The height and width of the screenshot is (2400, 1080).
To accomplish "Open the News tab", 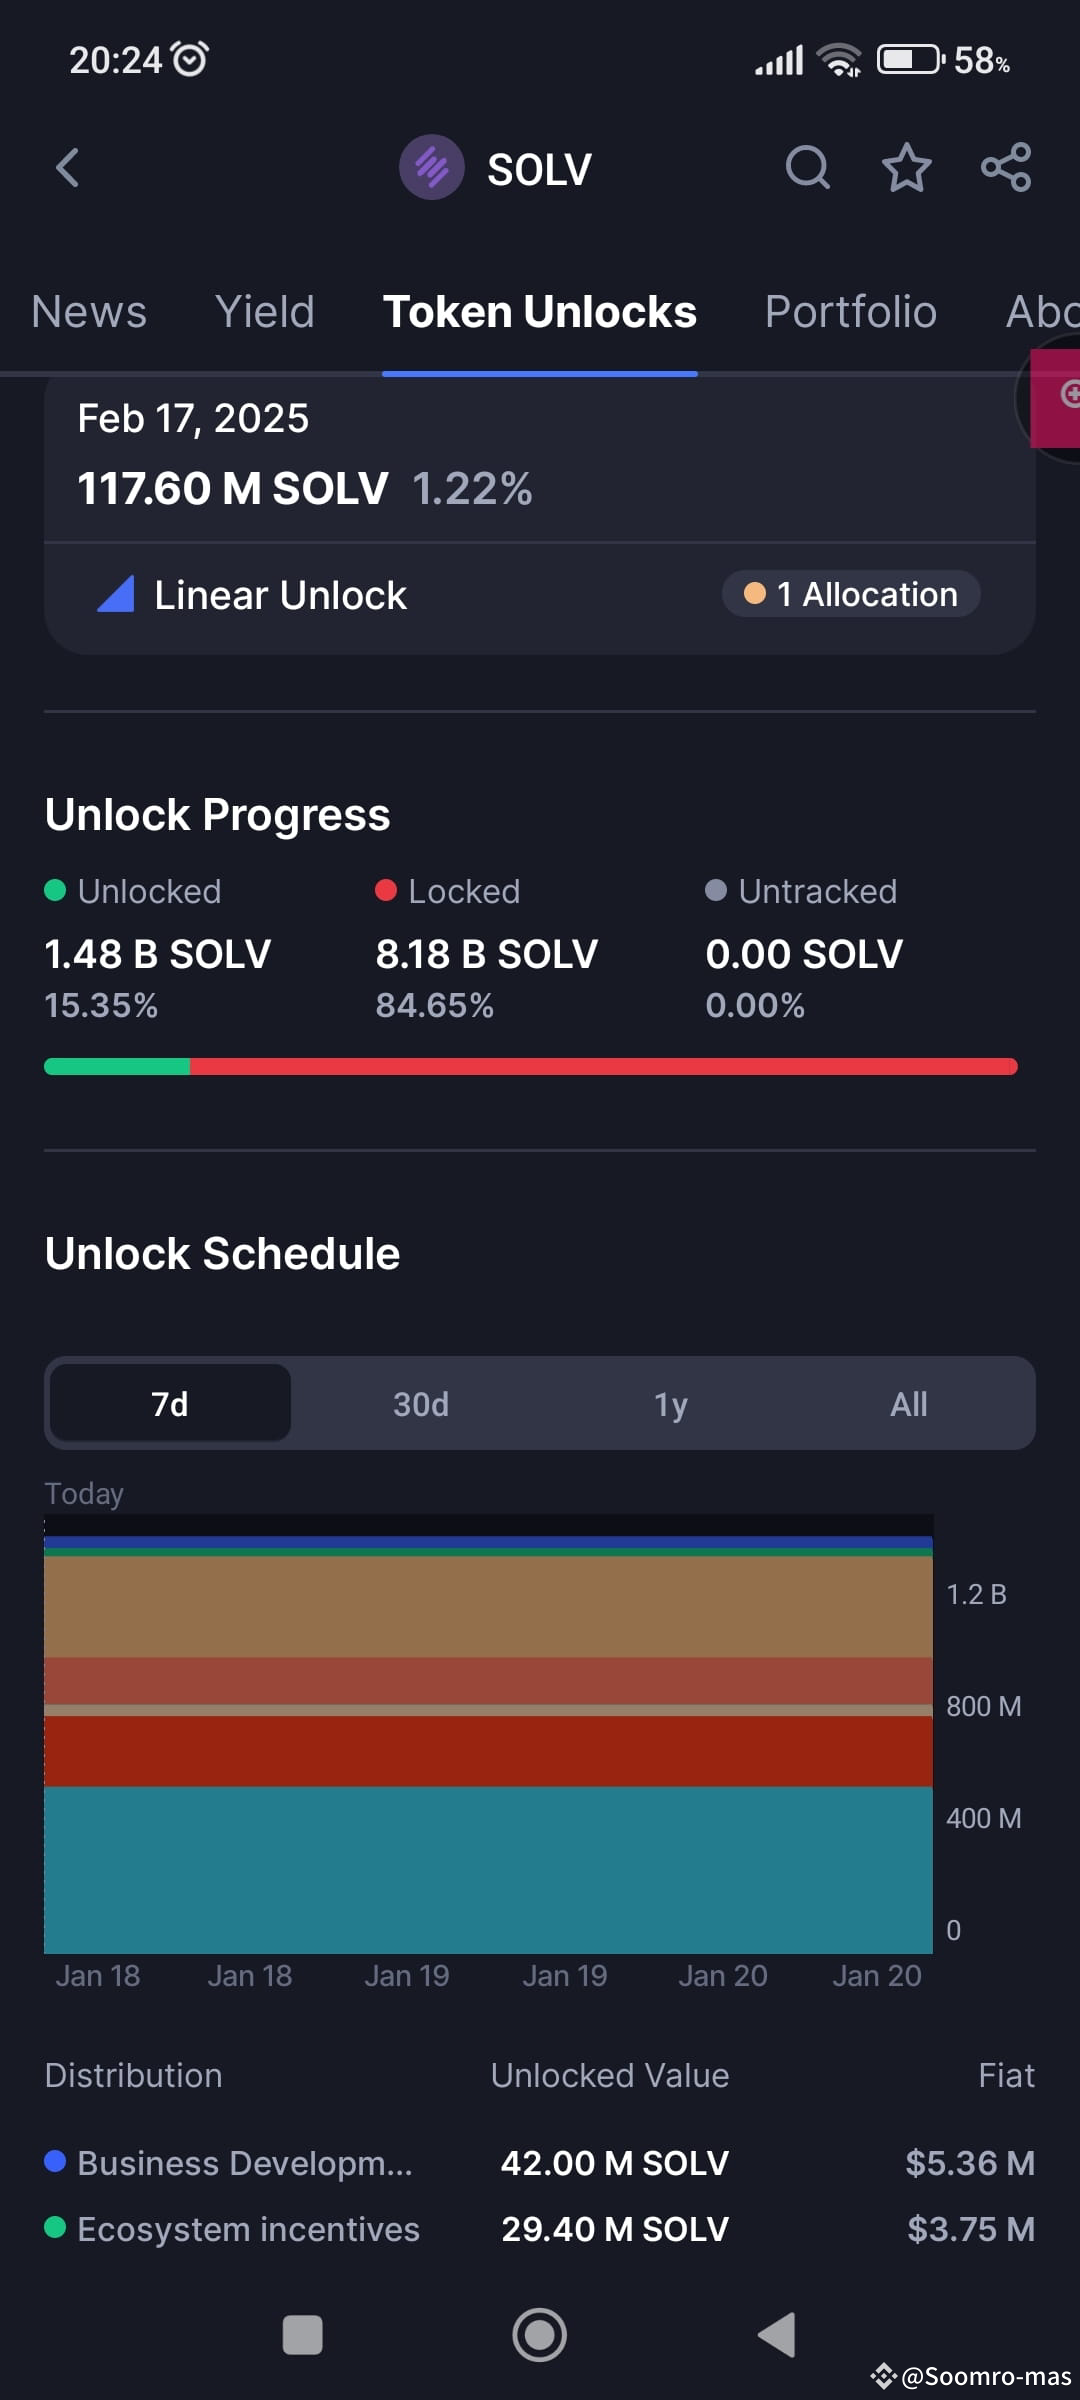I will point(88,311).
